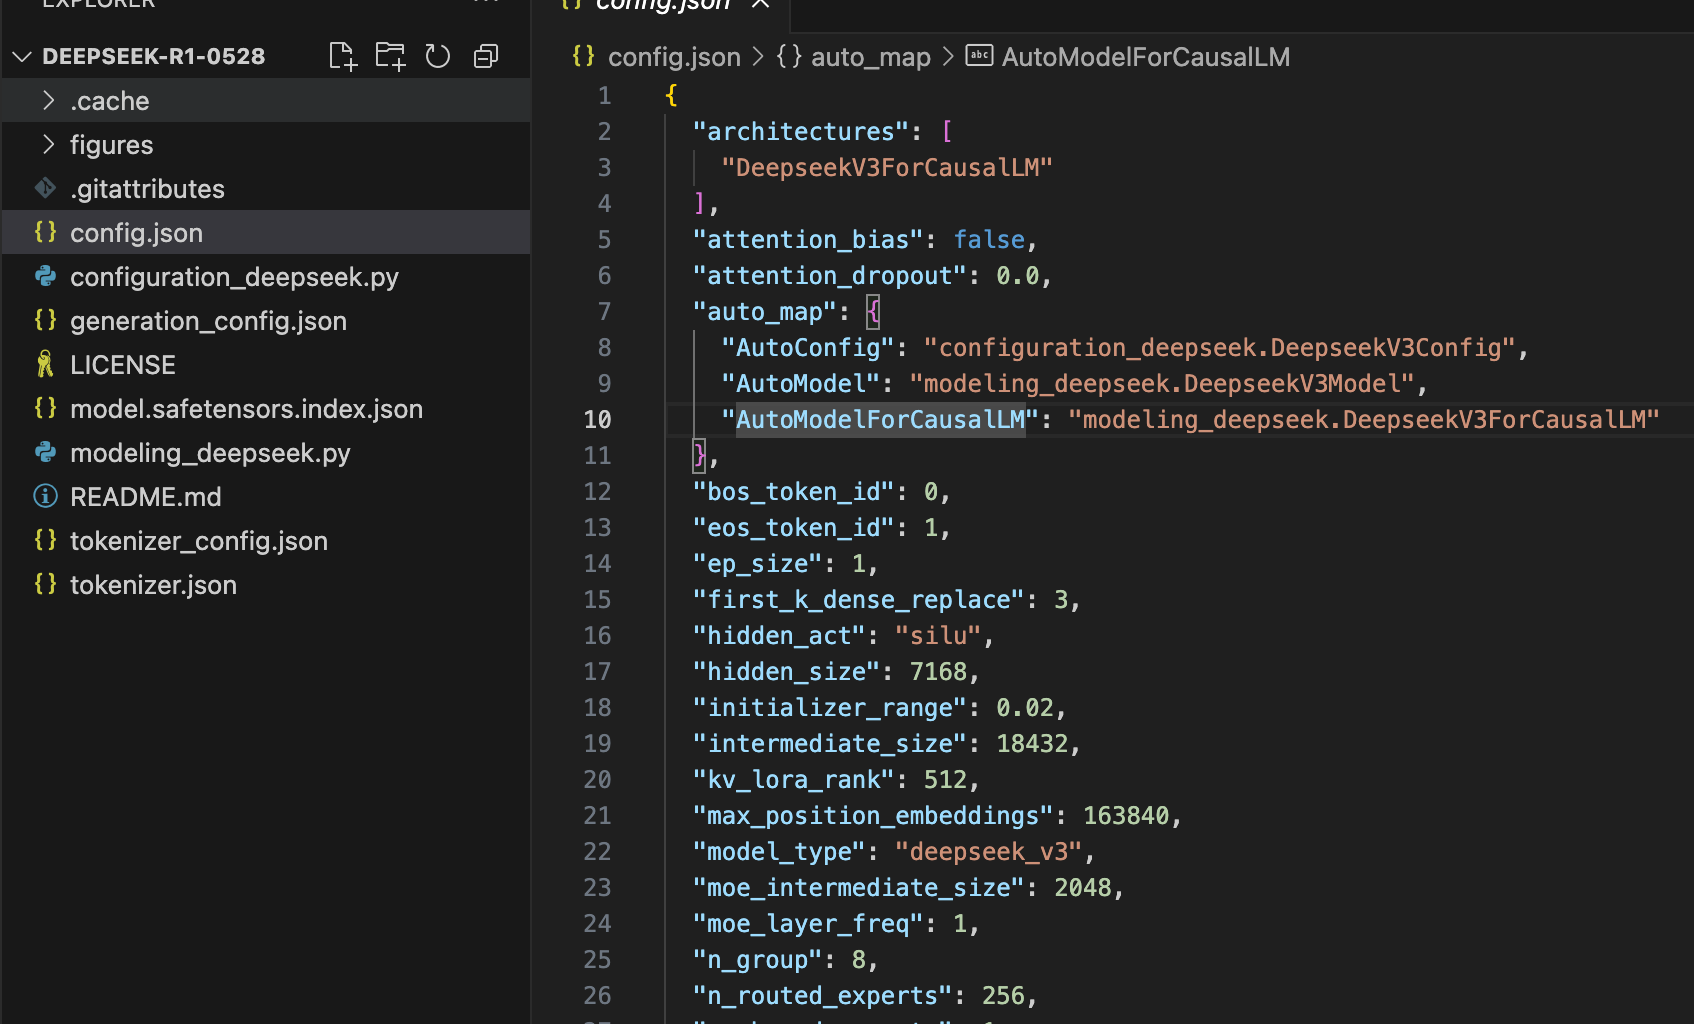Click the false value of attention_bias

[989, 240]
